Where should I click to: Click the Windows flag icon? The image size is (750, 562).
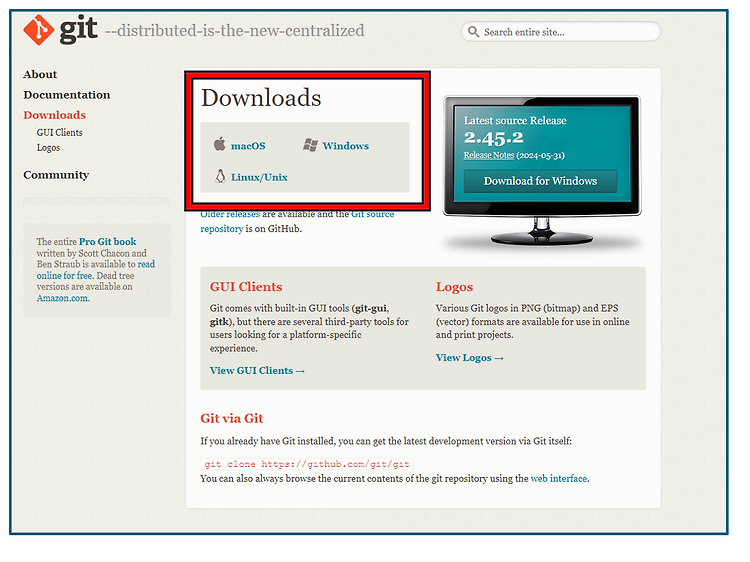[310, 145]
